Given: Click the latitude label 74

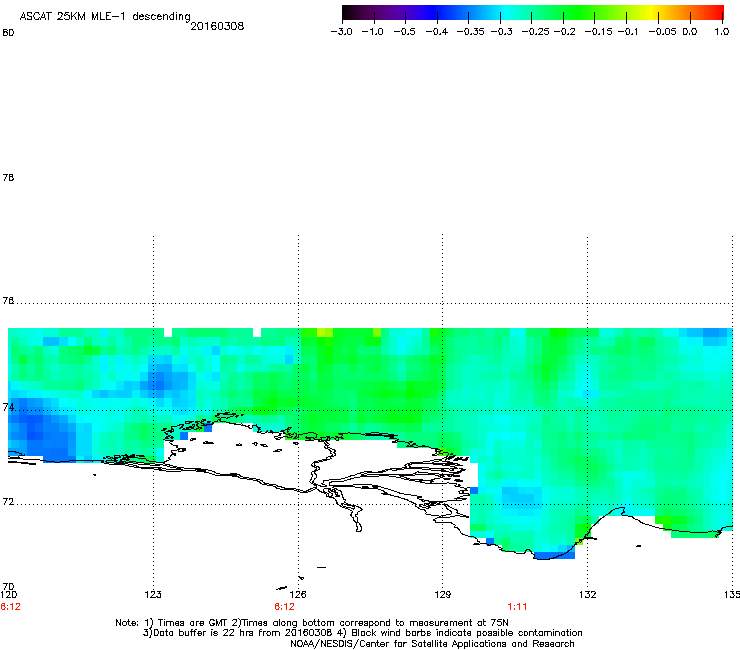Looking at the screenshot, I should pos(8,407).
